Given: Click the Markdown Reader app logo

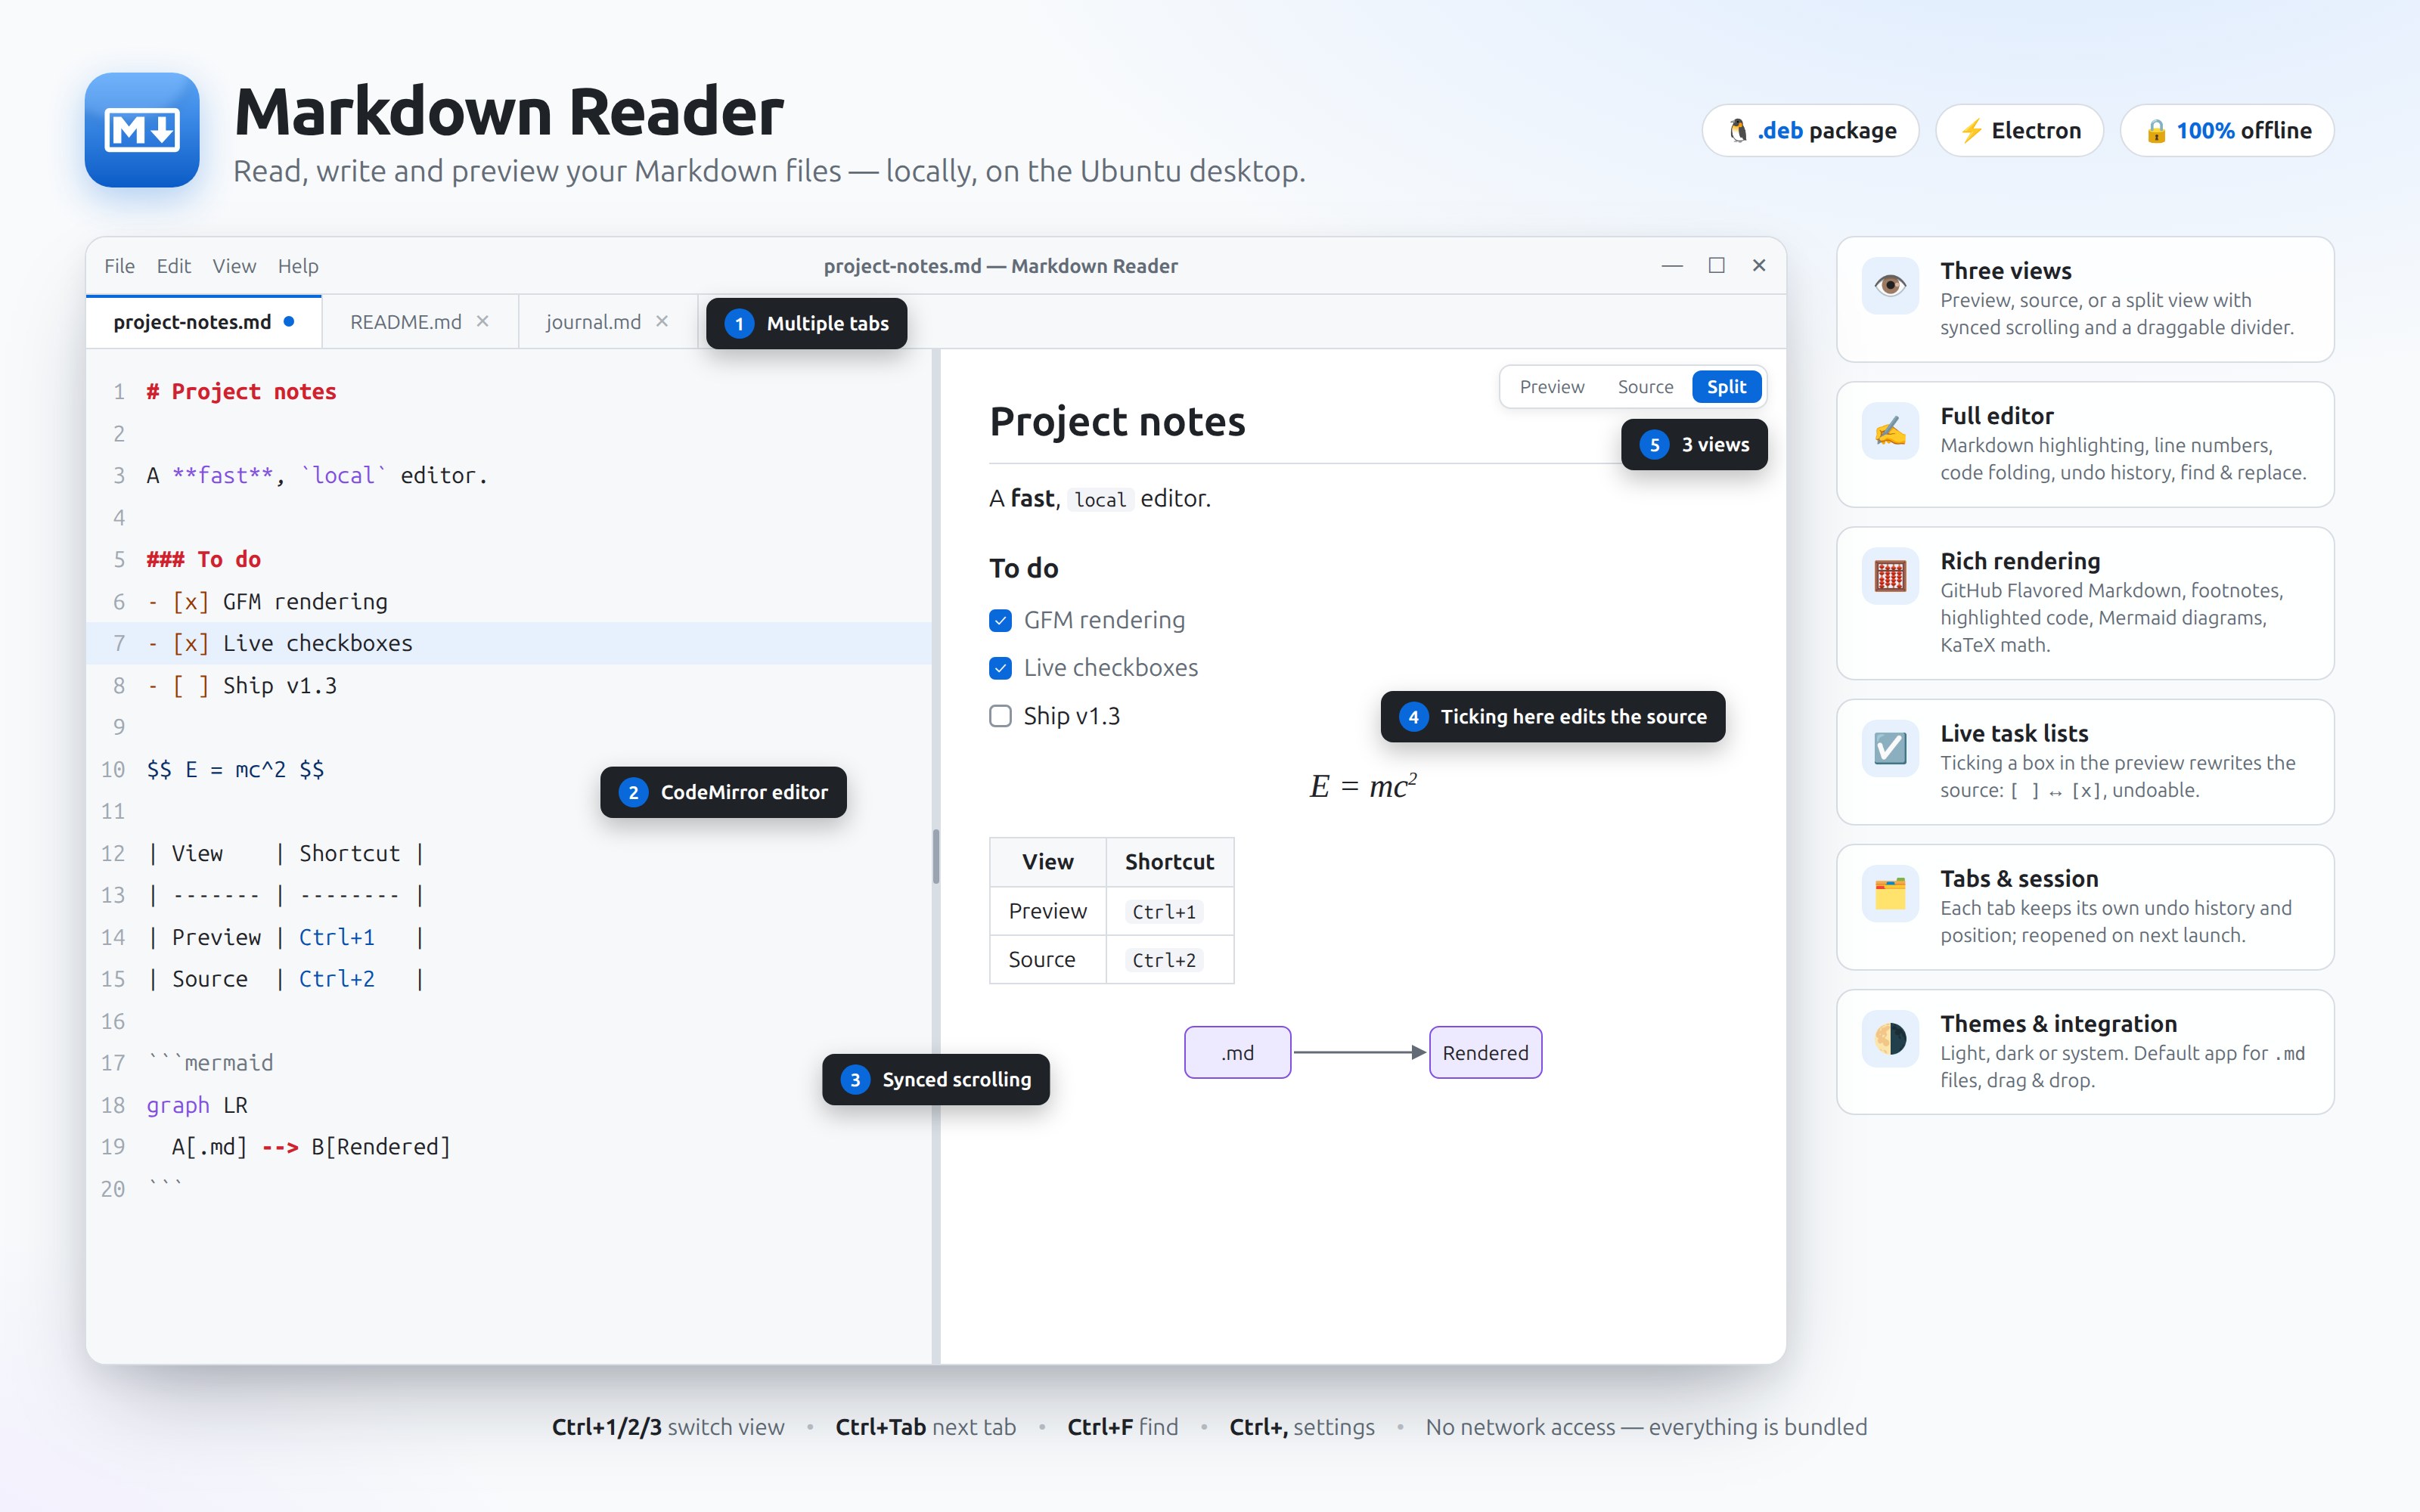Looking at the screenshot, I should coord(142,130).
